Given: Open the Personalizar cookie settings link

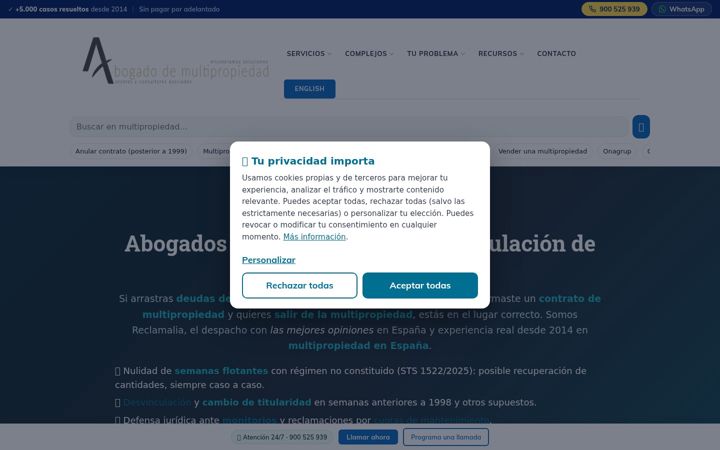Looking at the screenshot, I should point(269,260).
